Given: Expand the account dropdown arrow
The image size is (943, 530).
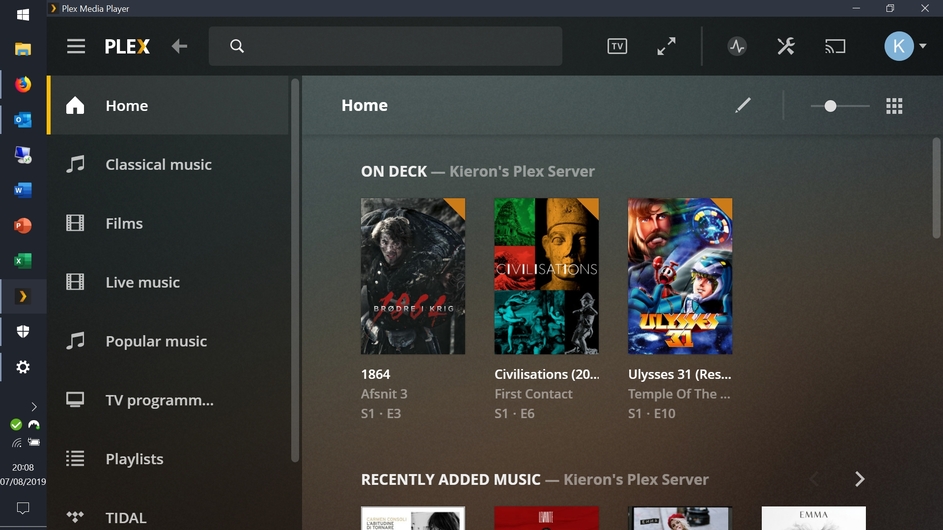Looking at the screenshot, I should click(x=923, y=46).
